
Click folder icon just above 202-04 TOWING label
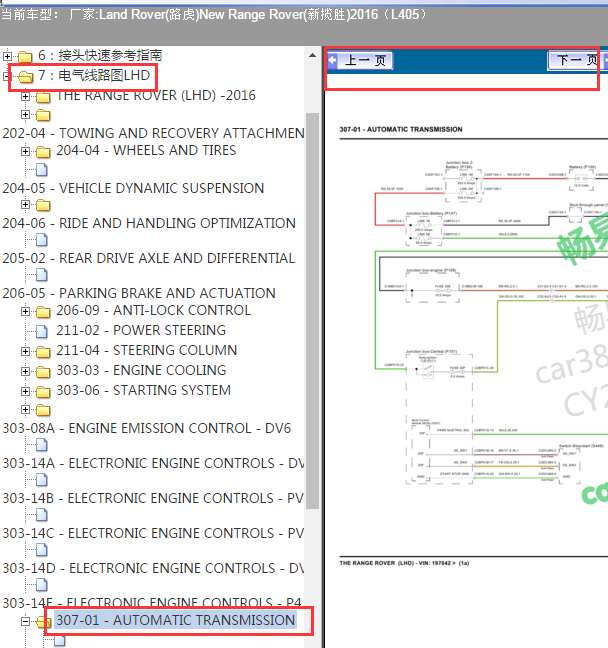point(43,115)
